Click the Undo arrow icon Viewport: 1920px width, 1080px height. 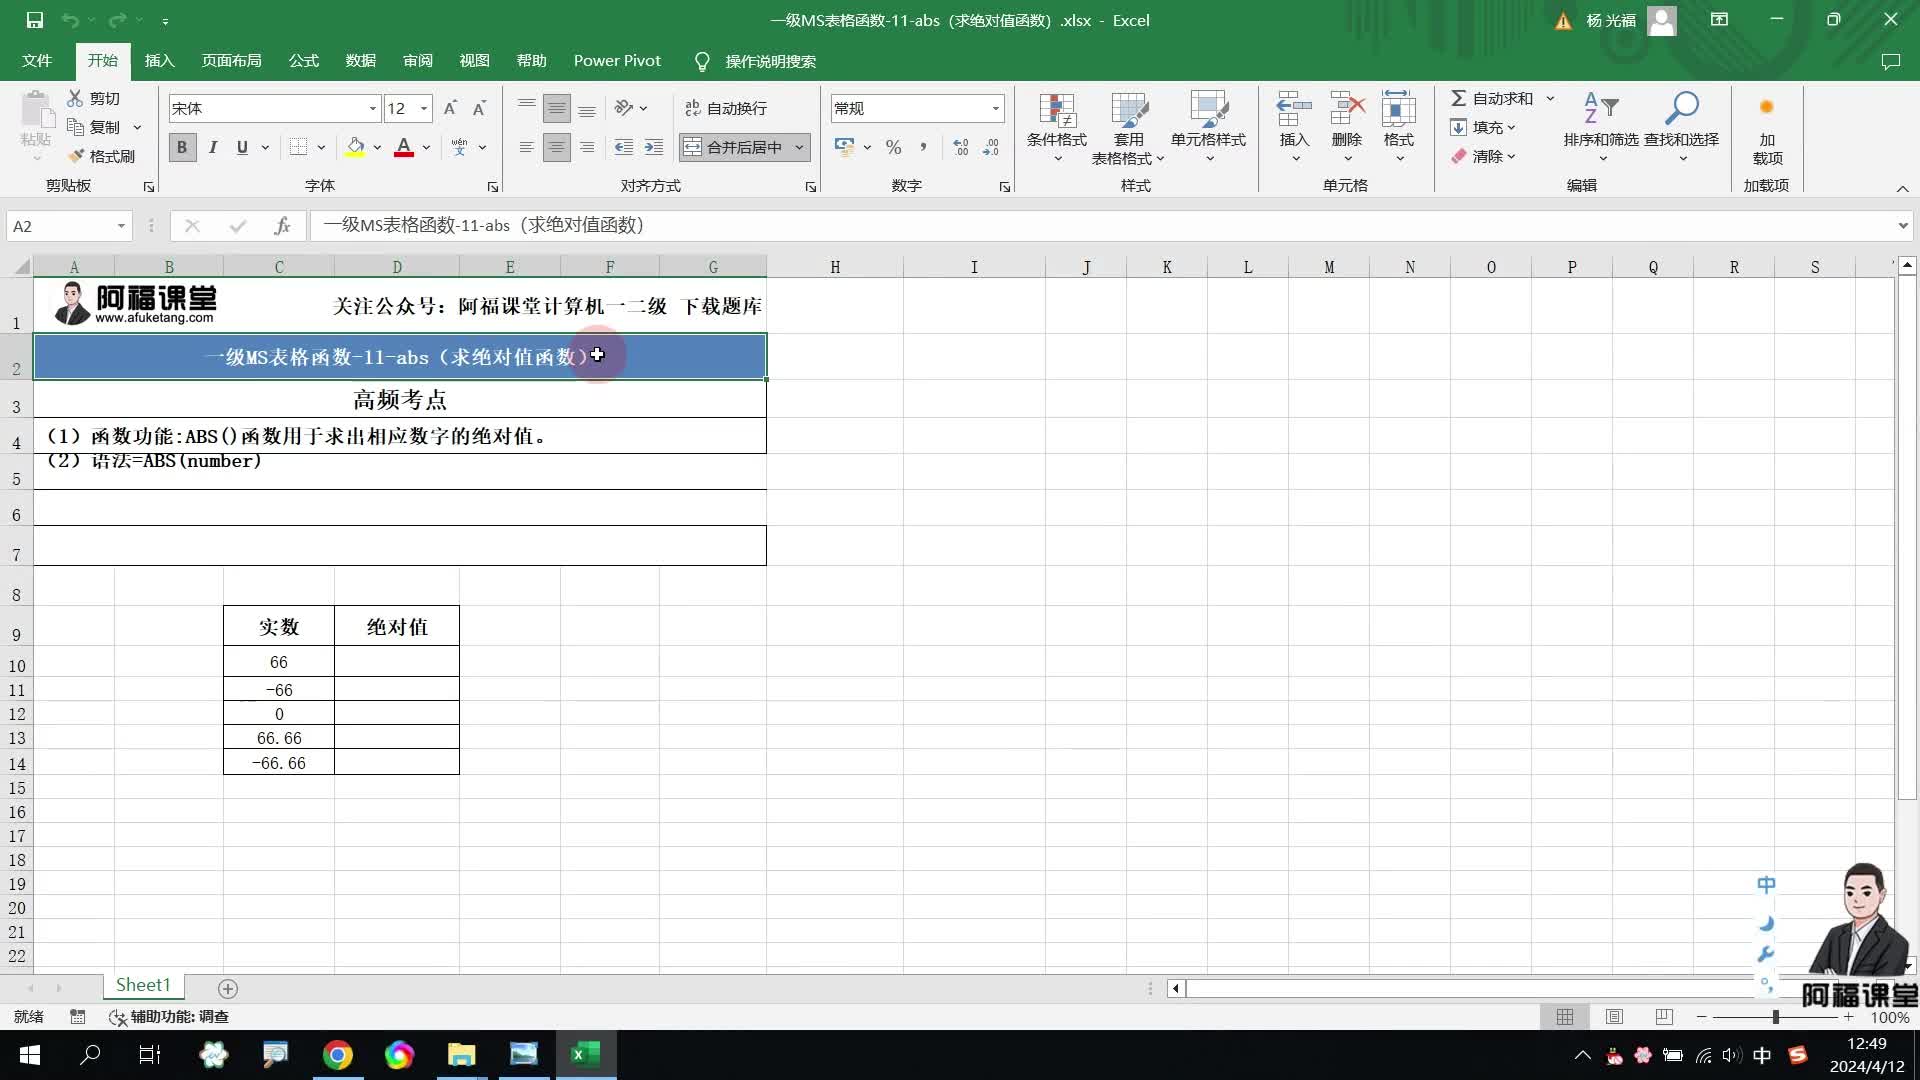pos(70,20)
